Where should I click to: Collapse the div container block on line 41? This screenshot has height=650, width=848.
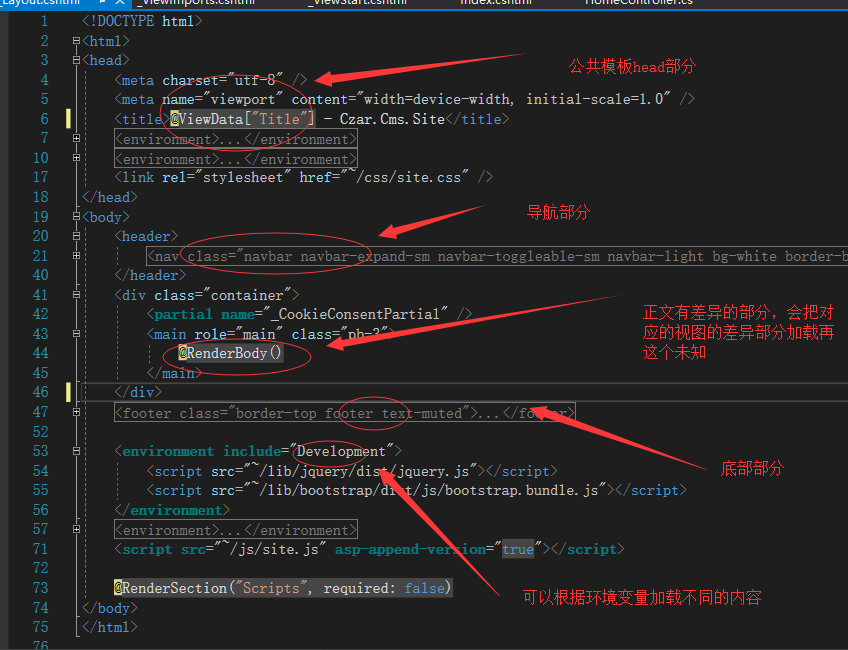pyautogui.click(x=76, y=295)
